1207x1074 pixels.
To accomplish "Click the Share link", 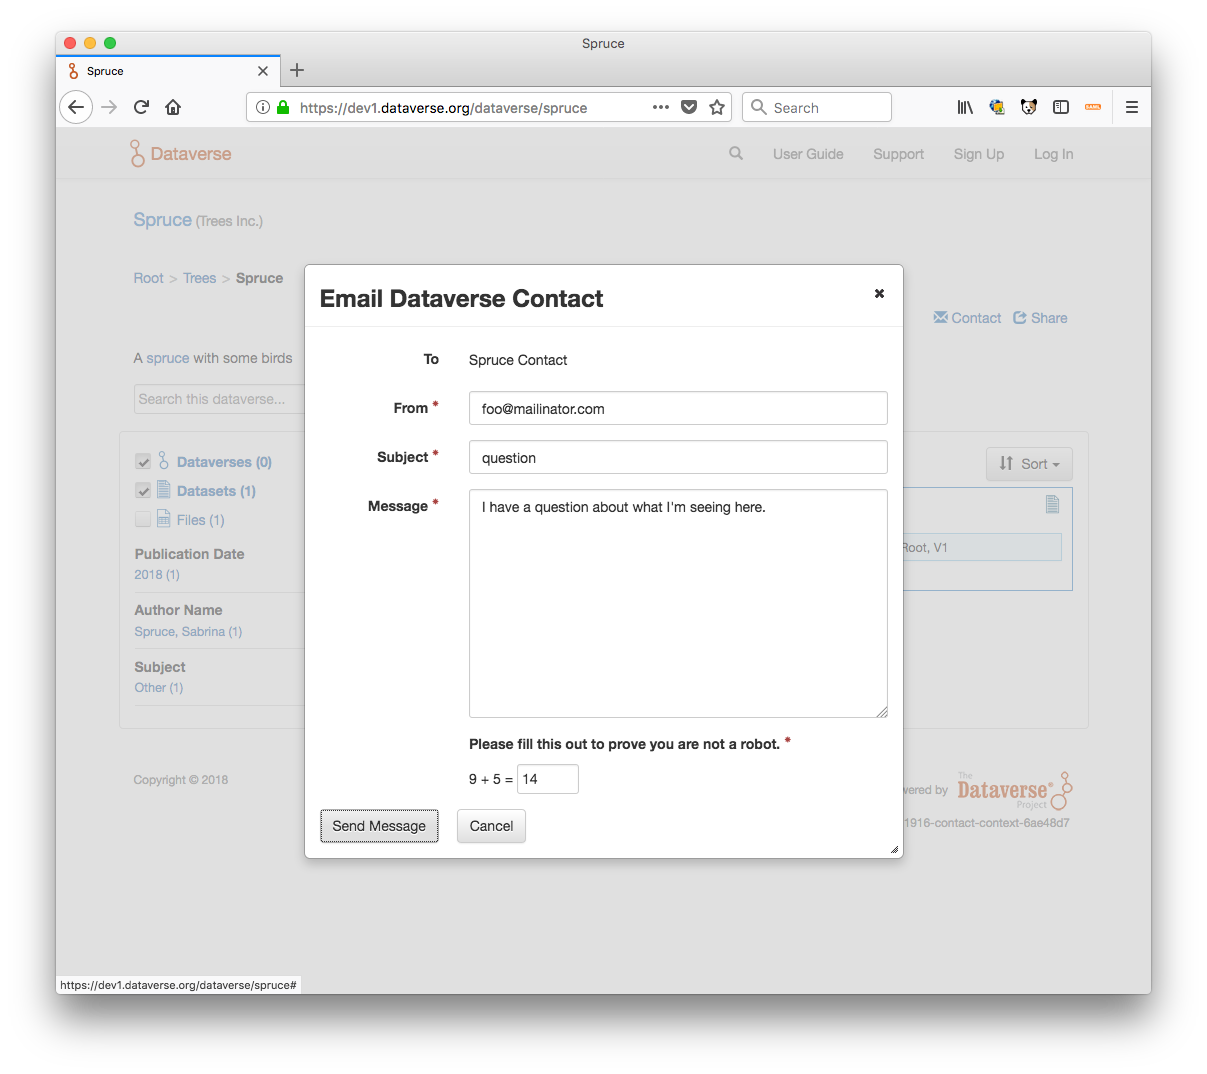I will pos(1040,318).
